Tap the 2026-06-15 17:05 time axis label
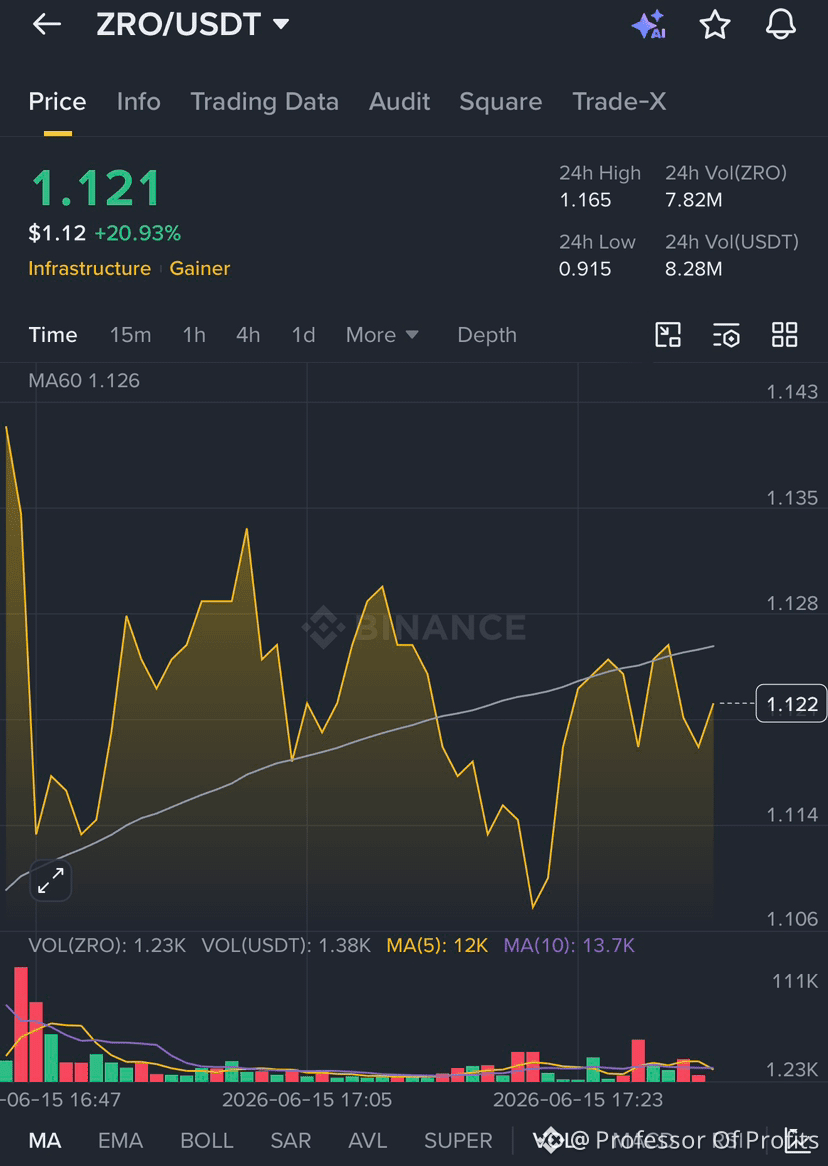The image size is (828, 1166). pos(307,1100)
